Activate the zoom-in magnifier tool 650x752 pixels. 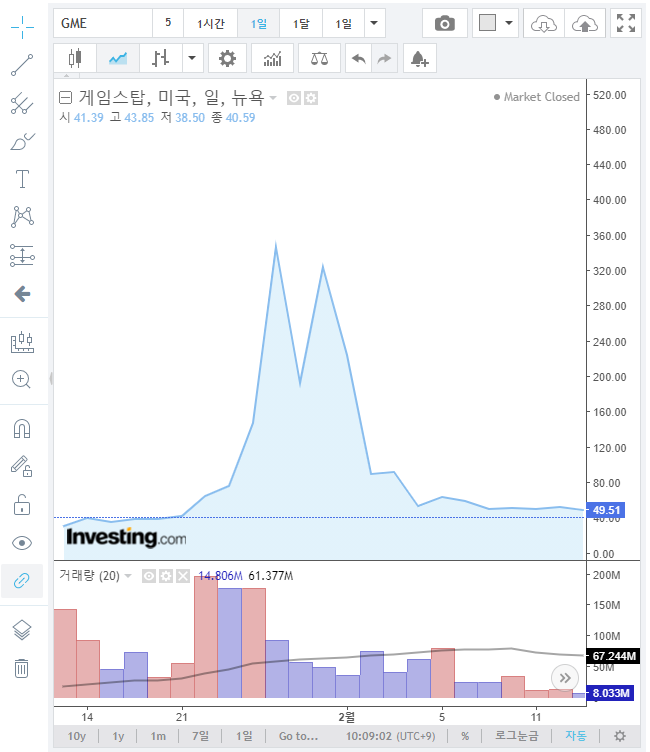click(21, 379)
